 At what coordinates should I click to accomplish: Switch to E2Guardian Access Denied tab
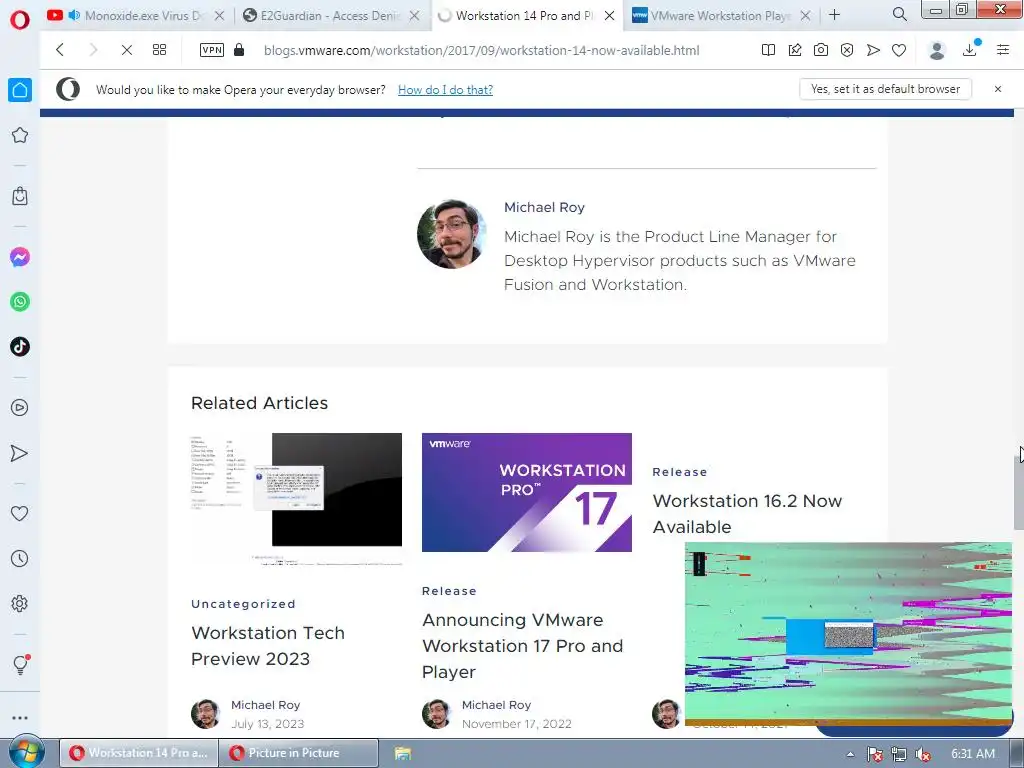tap(330, 15)
